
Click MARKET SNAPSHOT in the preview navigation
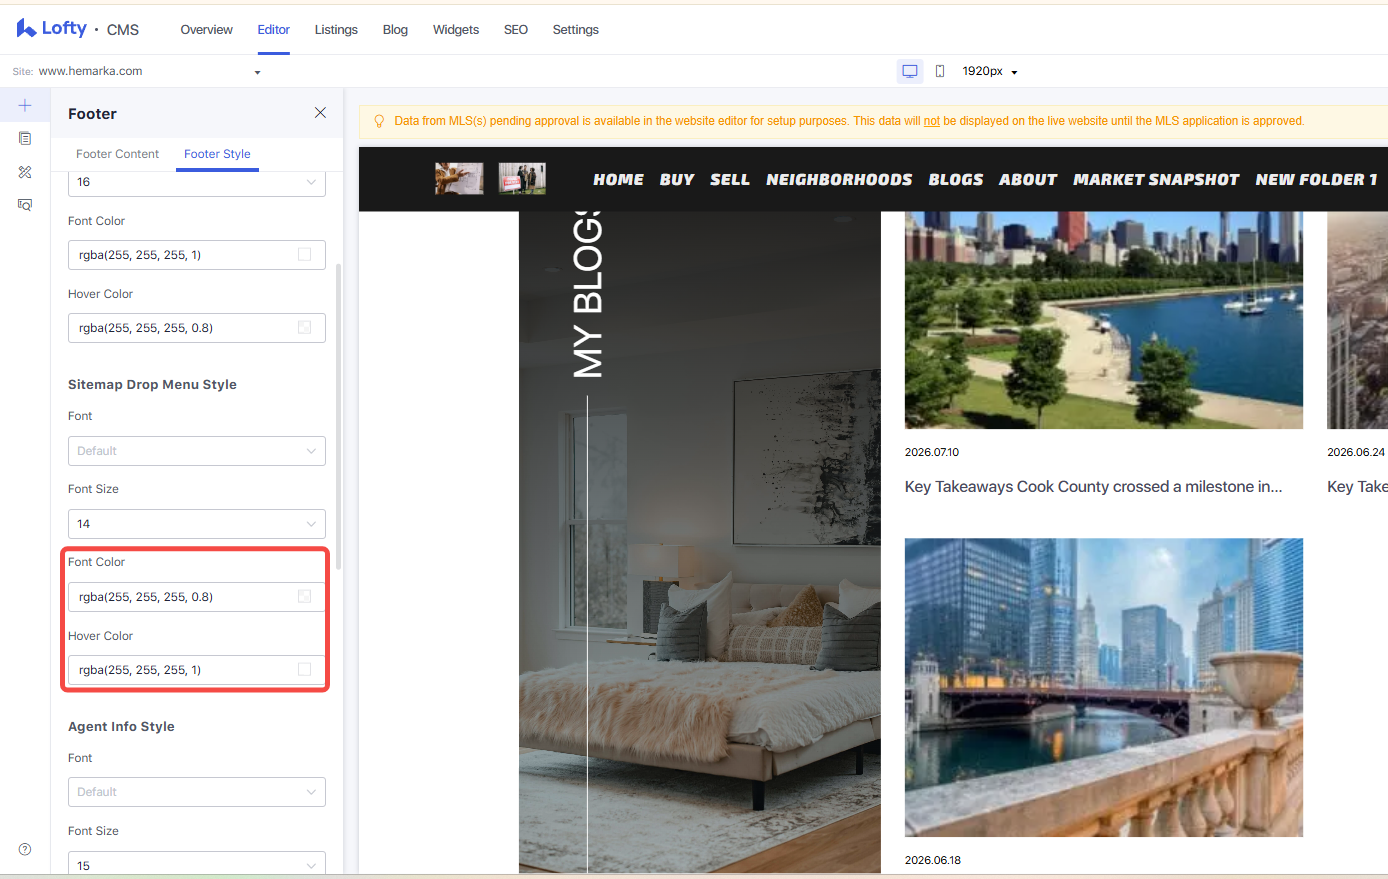[x=1156, y=180]
